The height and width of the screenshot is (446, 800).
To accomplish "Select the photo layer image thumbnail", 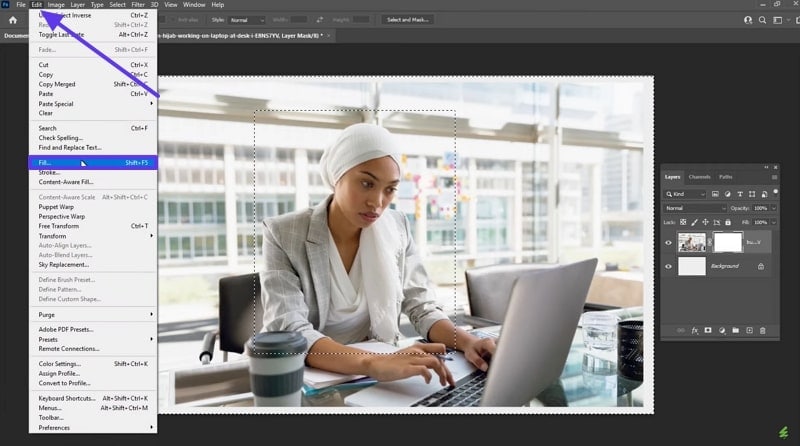I will point(692,242).
